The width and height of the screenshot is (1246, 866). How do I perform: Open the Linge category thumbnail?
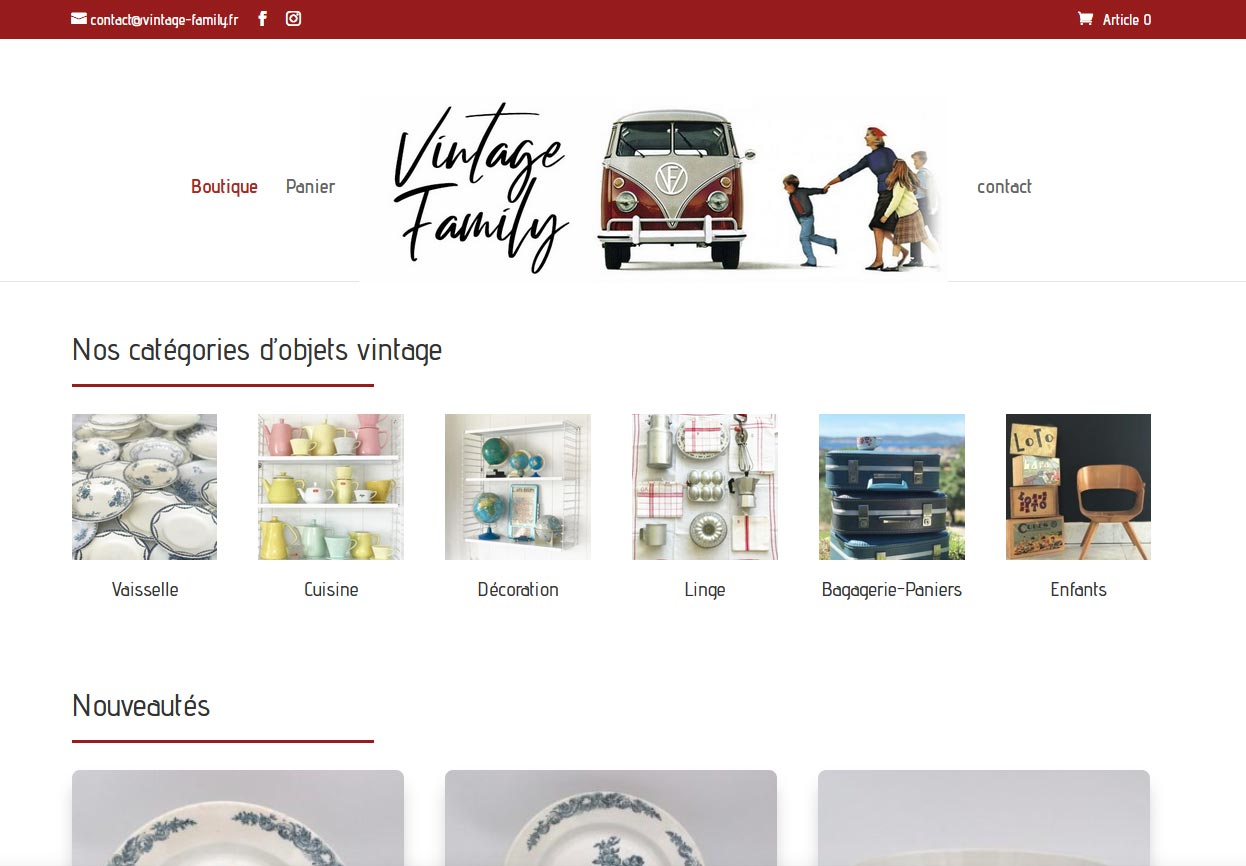tap(705, 487)
